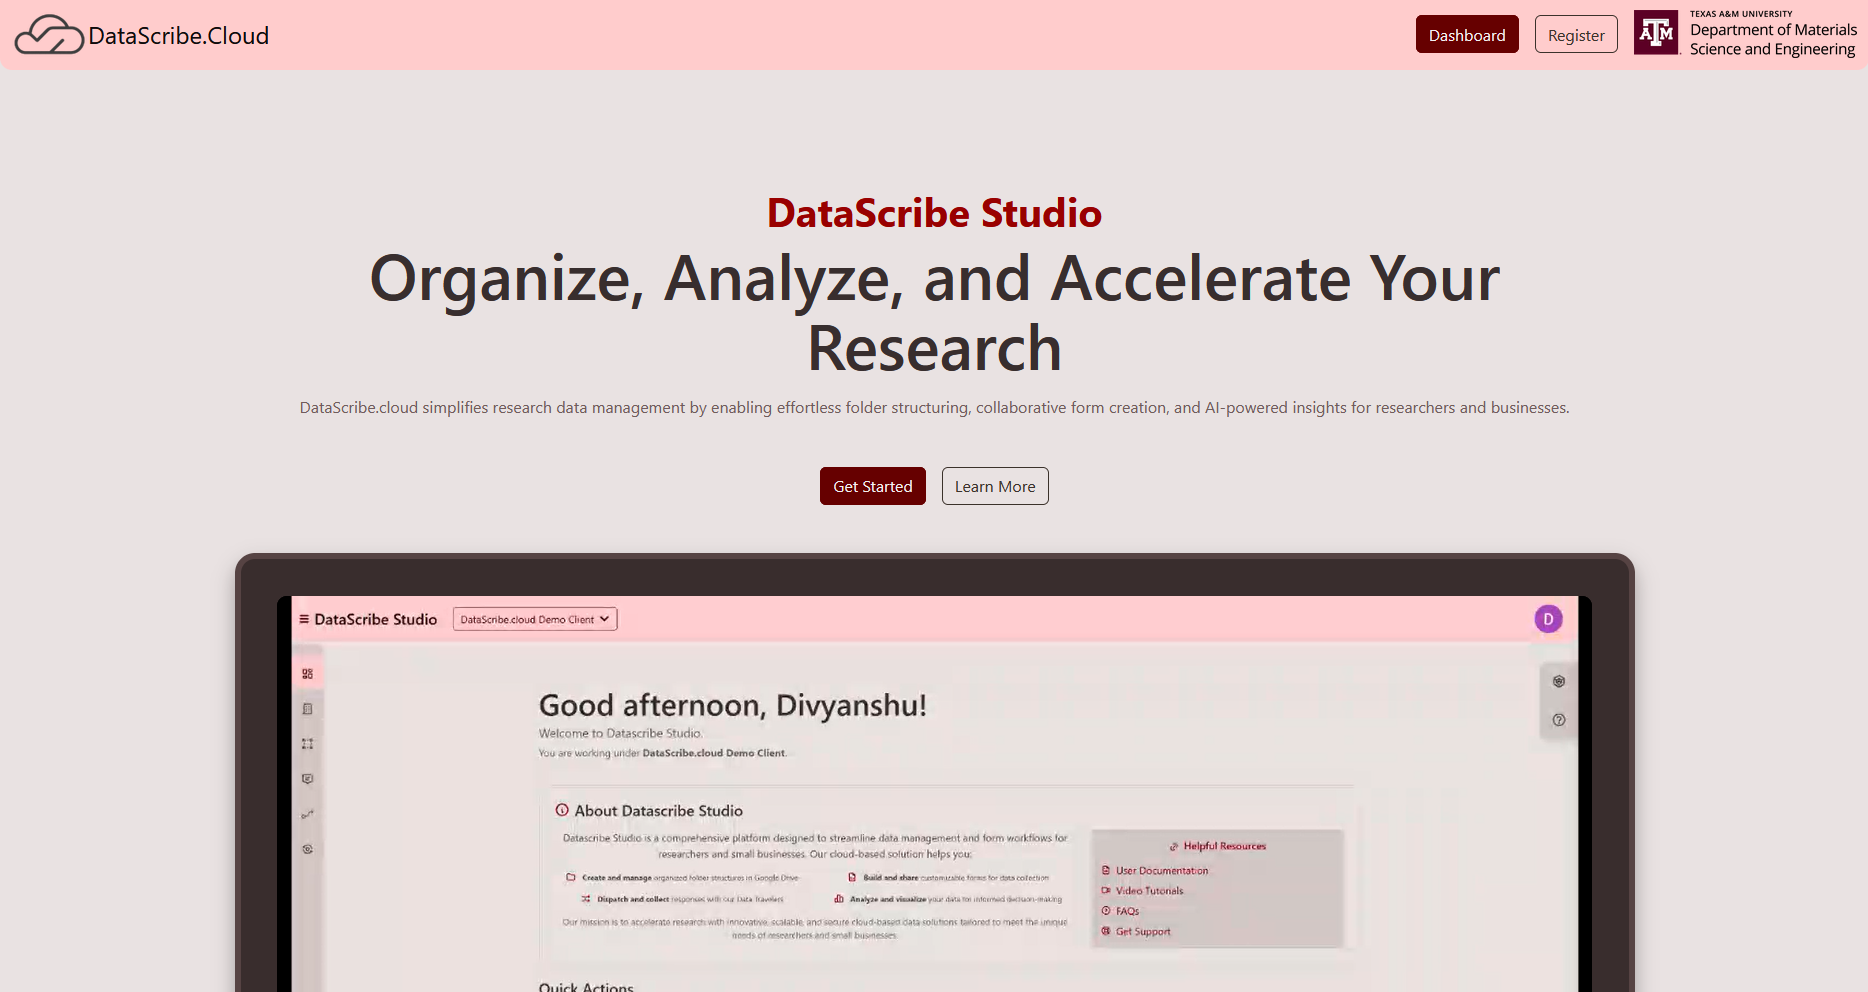Click the FAQs resource link
The image size is (1868, 992).
(1127, 910)
